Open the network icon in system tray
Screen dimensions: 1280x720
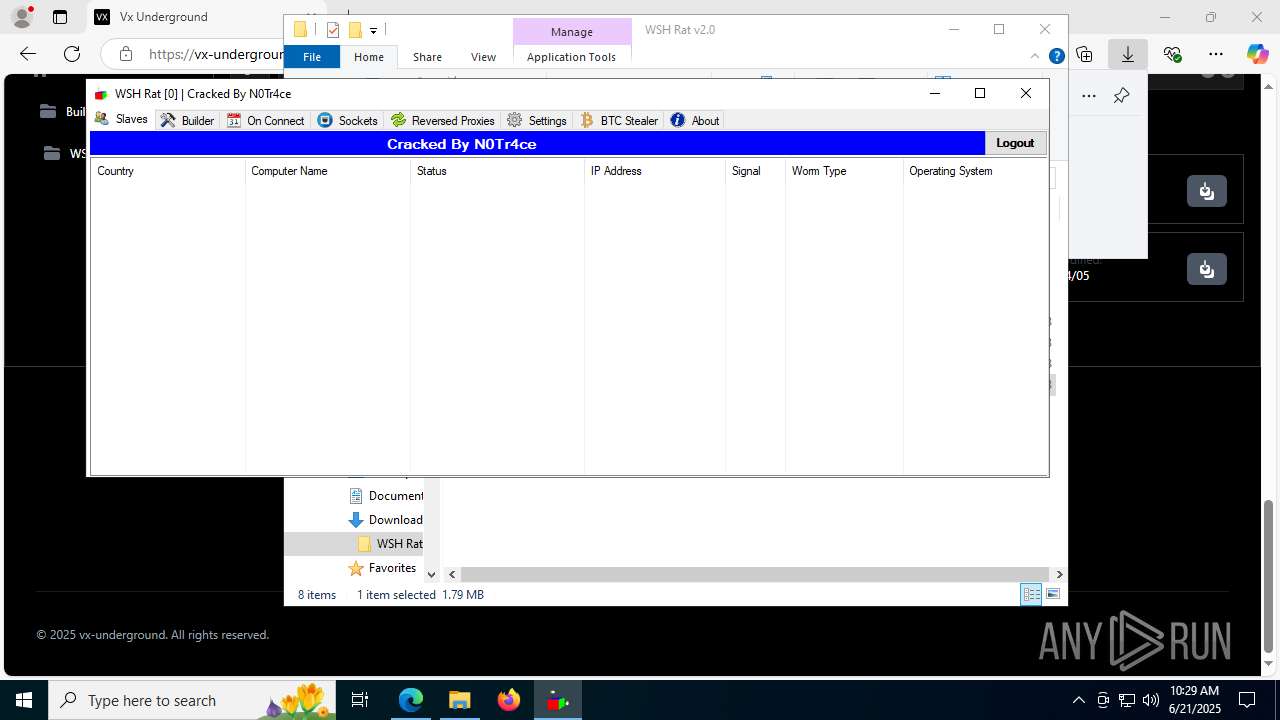point(1126,700)
